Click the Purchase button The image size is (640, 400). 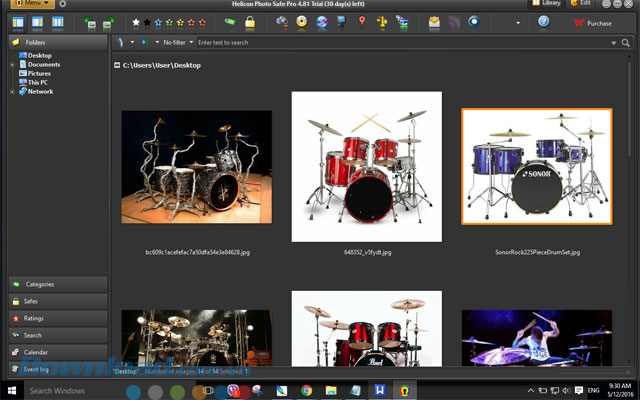tap(593, 23)
